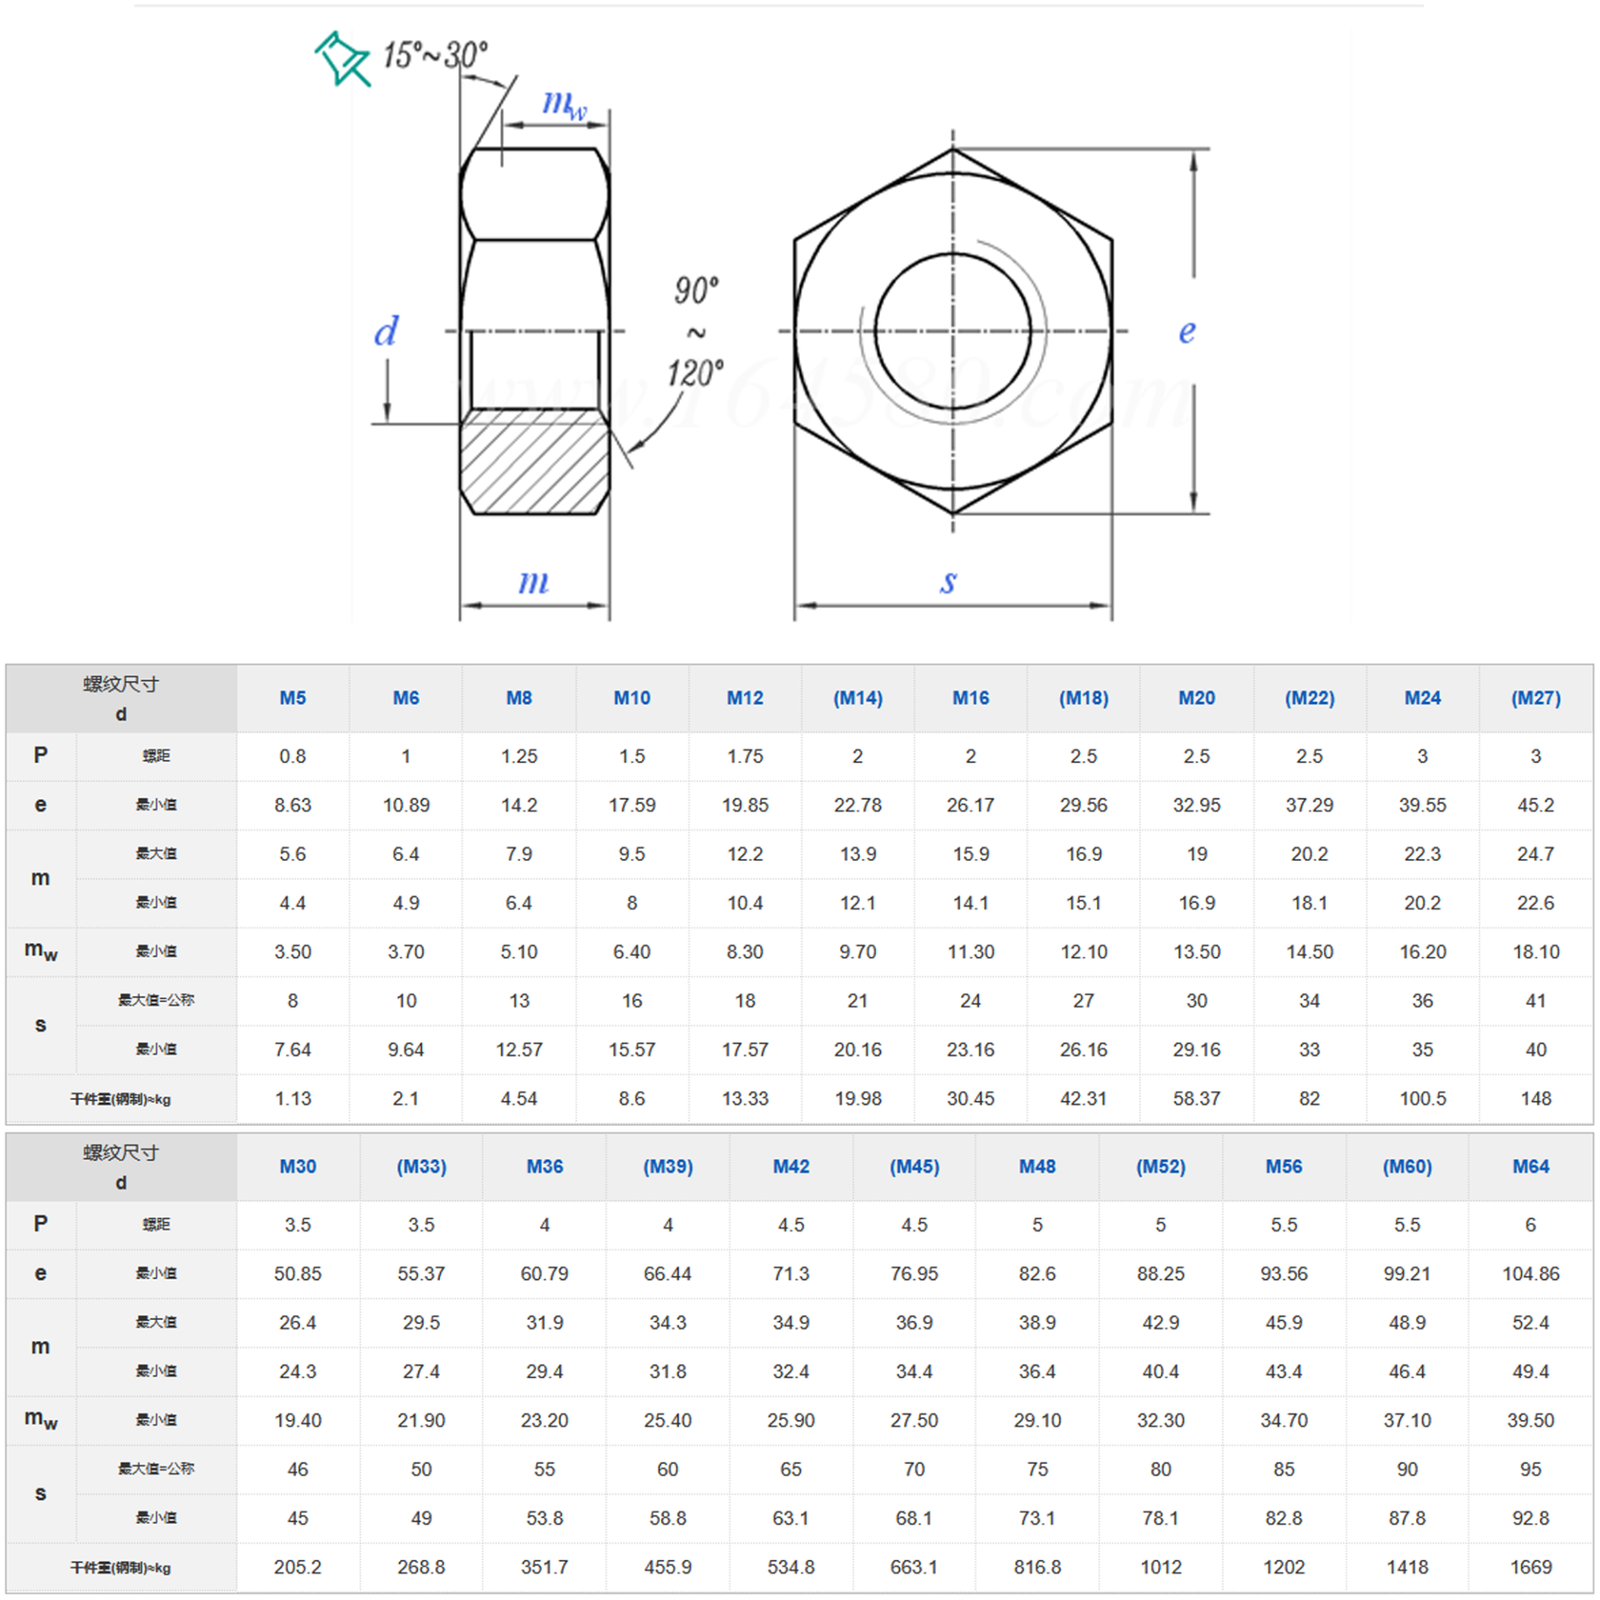Open the M6 size link
Screen dimensions: 1600x1600
(x=406, y=698)
